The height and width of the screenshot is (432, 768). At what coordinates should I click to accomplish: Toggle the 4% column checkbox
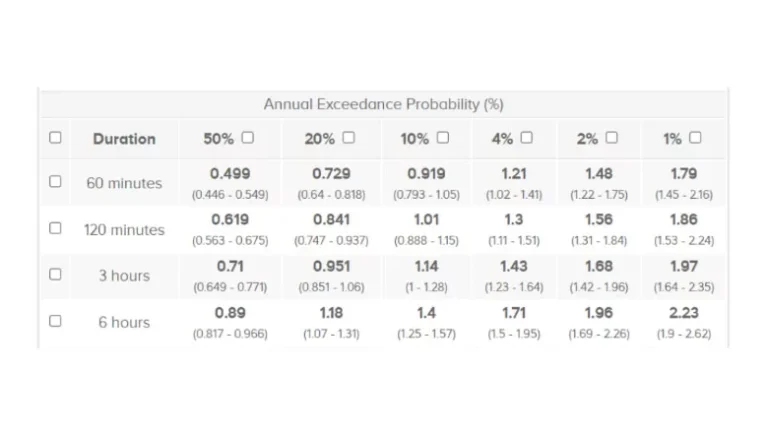[x=527, y=138]
